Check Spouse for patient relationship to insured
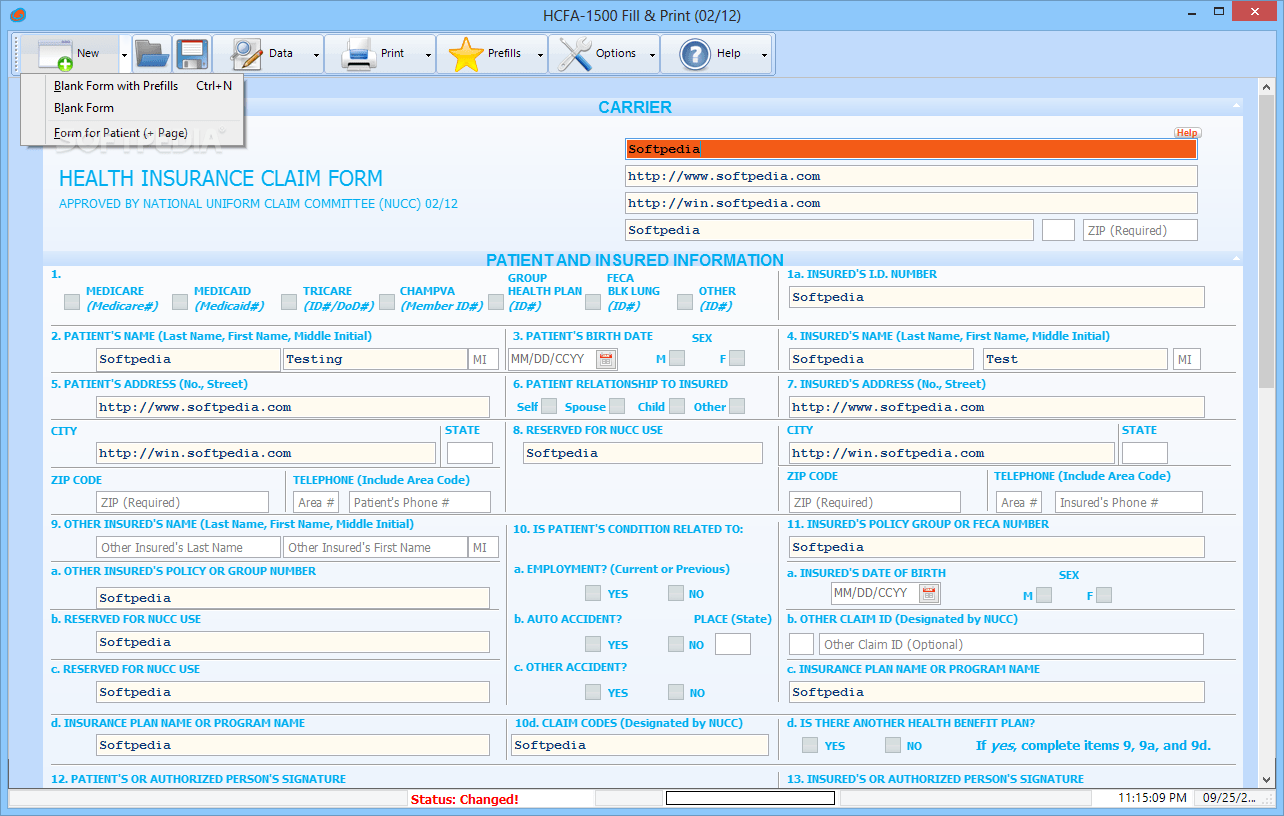The width and height of the screenshot is (1284, 816). (617, 406)
